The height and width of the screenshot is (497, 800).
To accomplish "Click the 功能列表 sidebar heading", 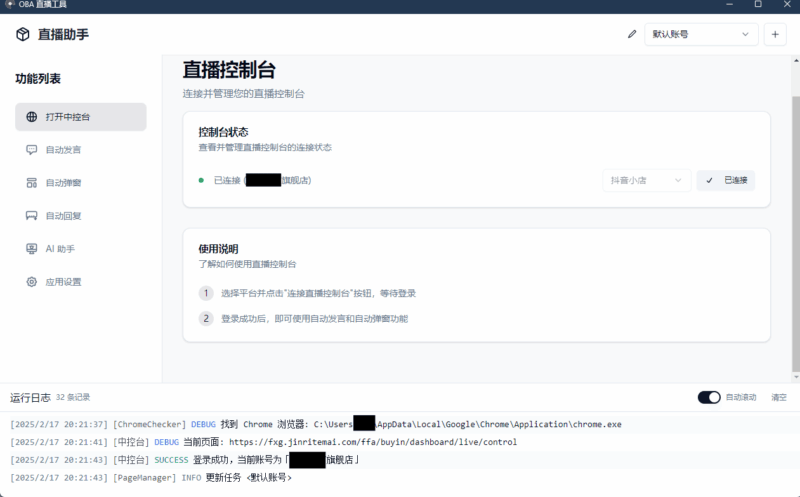I will [38, 79].
